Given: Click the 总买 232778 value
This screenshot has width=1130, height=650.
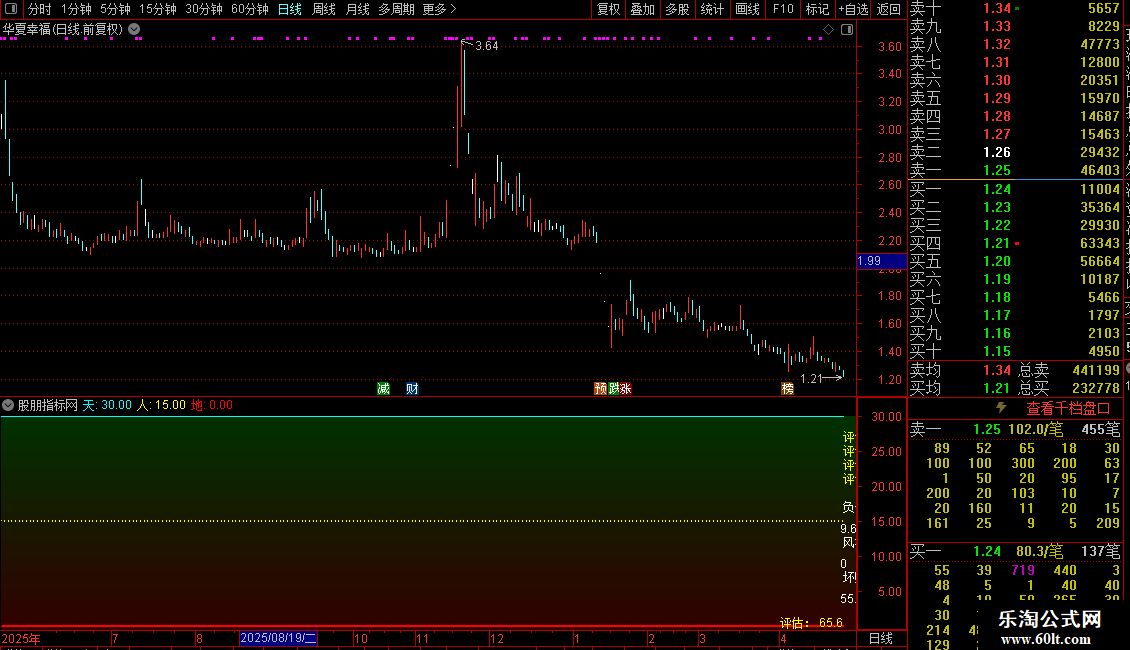Looking at the screenshot, I should tap(1095, 388).
